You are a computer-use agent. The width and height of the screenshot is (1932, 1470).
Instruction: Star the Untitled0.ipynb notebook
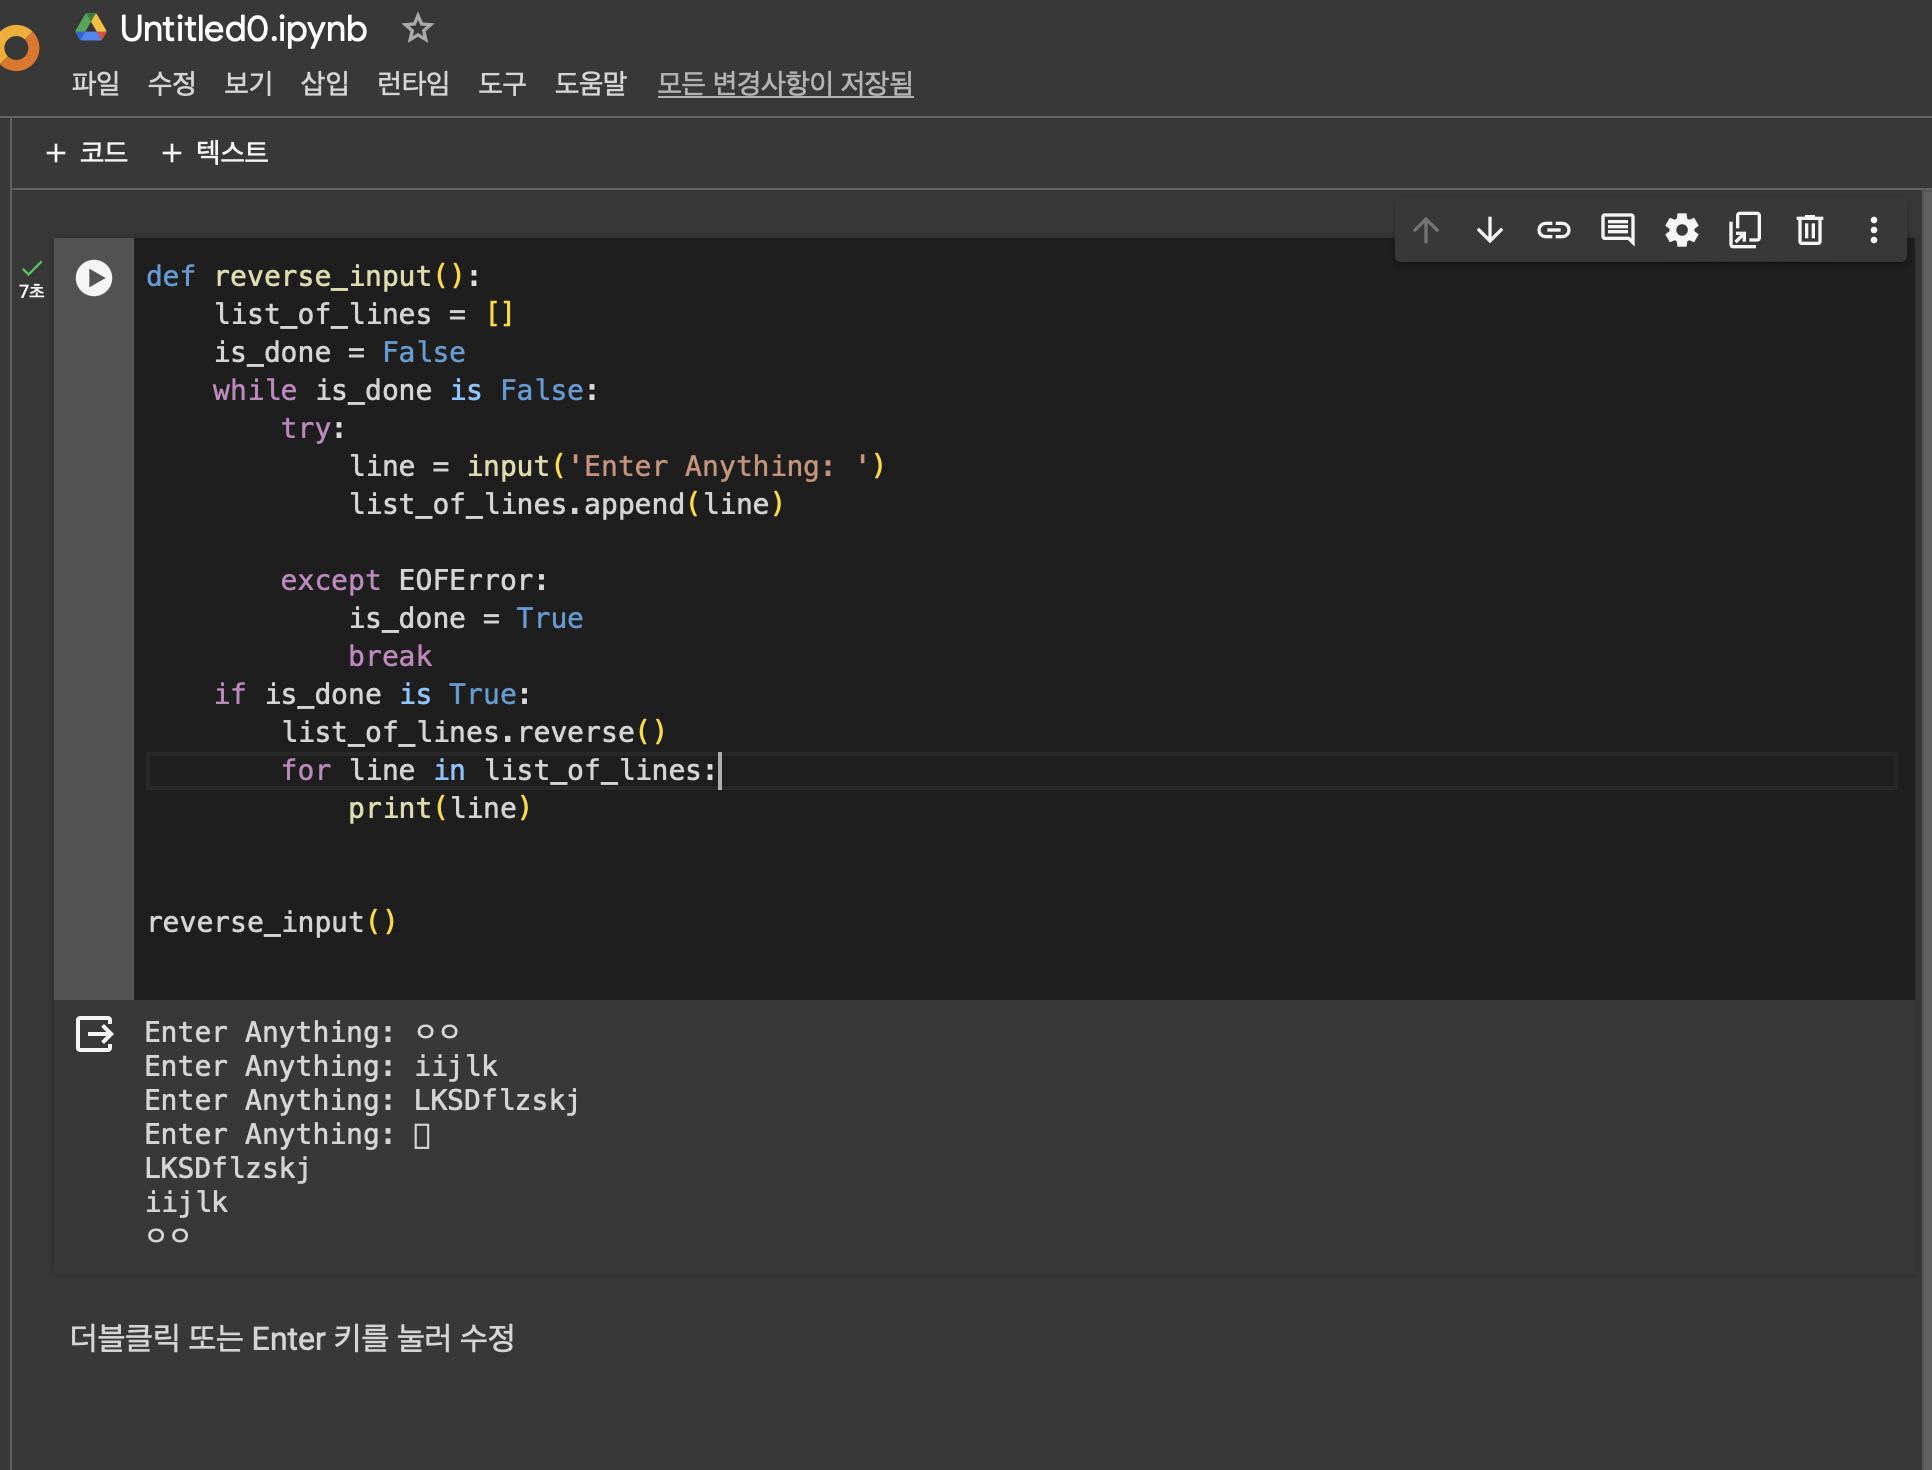(x=417, y=29)
